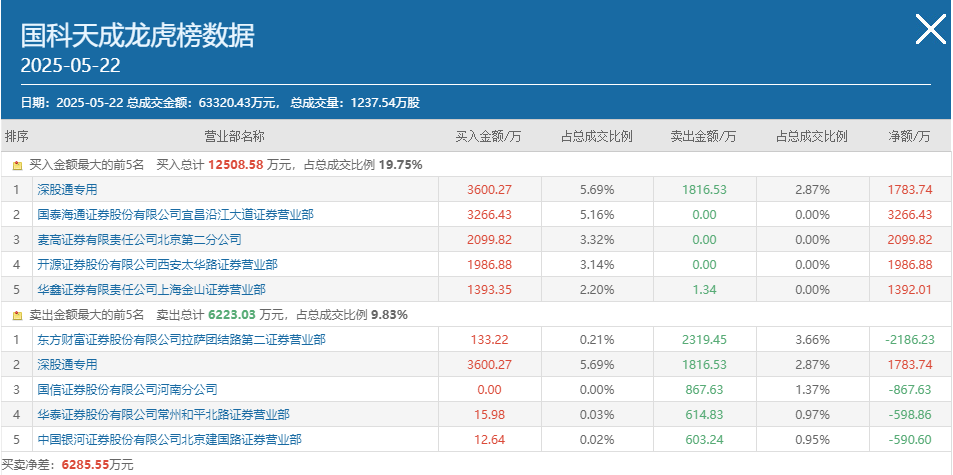The image size is (953, 475).
Task: Click buy amount 1986.88 for 开源证券
Action: click(489, 264)
